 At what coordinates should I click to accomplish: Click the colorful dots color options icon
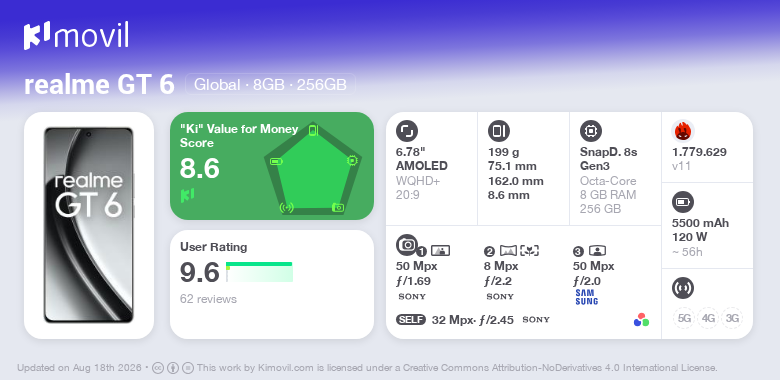pos(641,320)
